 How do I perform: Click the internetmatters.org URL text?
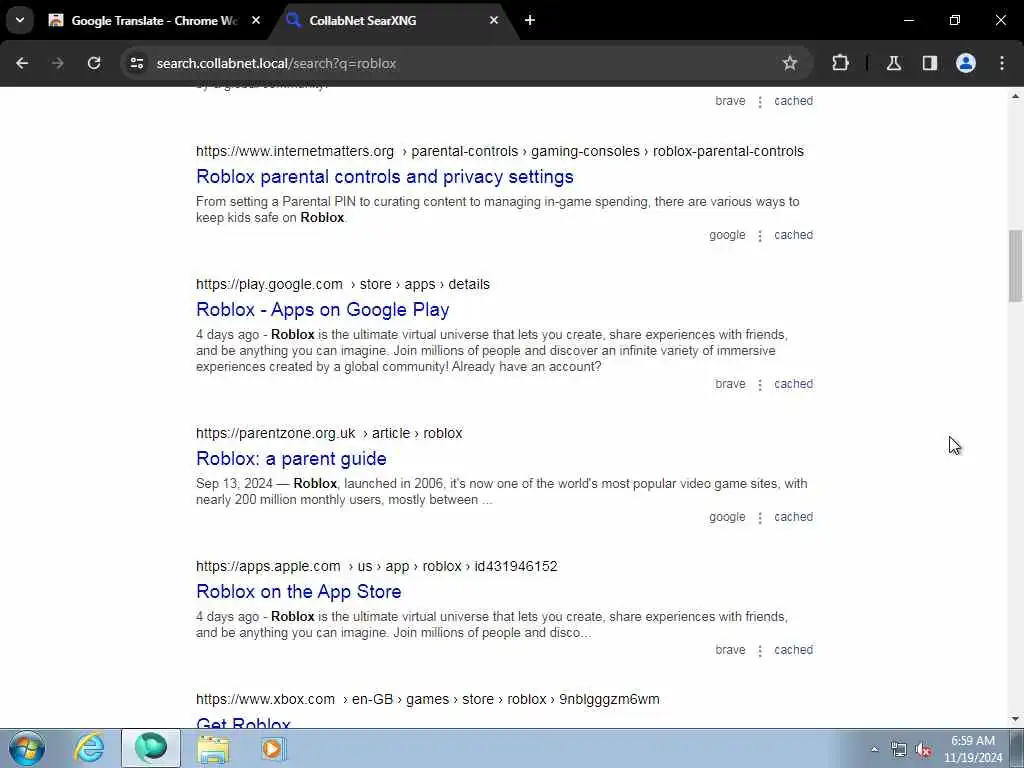click(295, 152)
